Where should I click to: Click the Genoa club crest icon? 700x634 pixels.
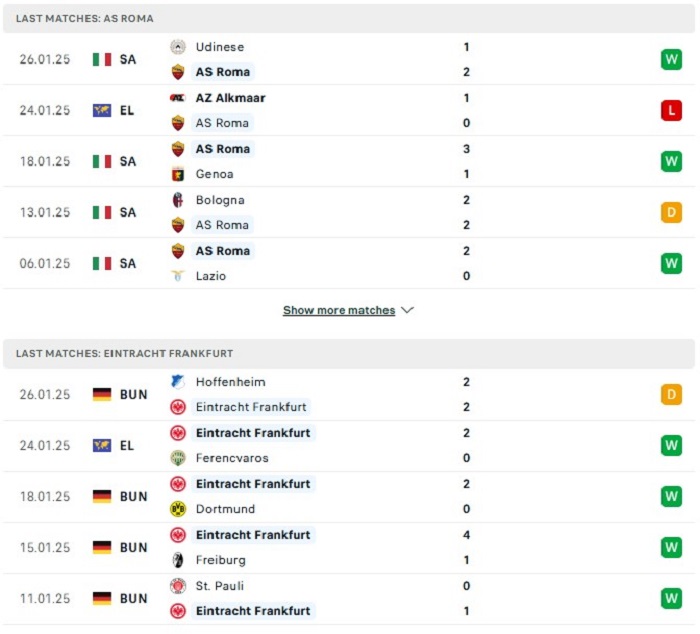[x=178, y=174]
